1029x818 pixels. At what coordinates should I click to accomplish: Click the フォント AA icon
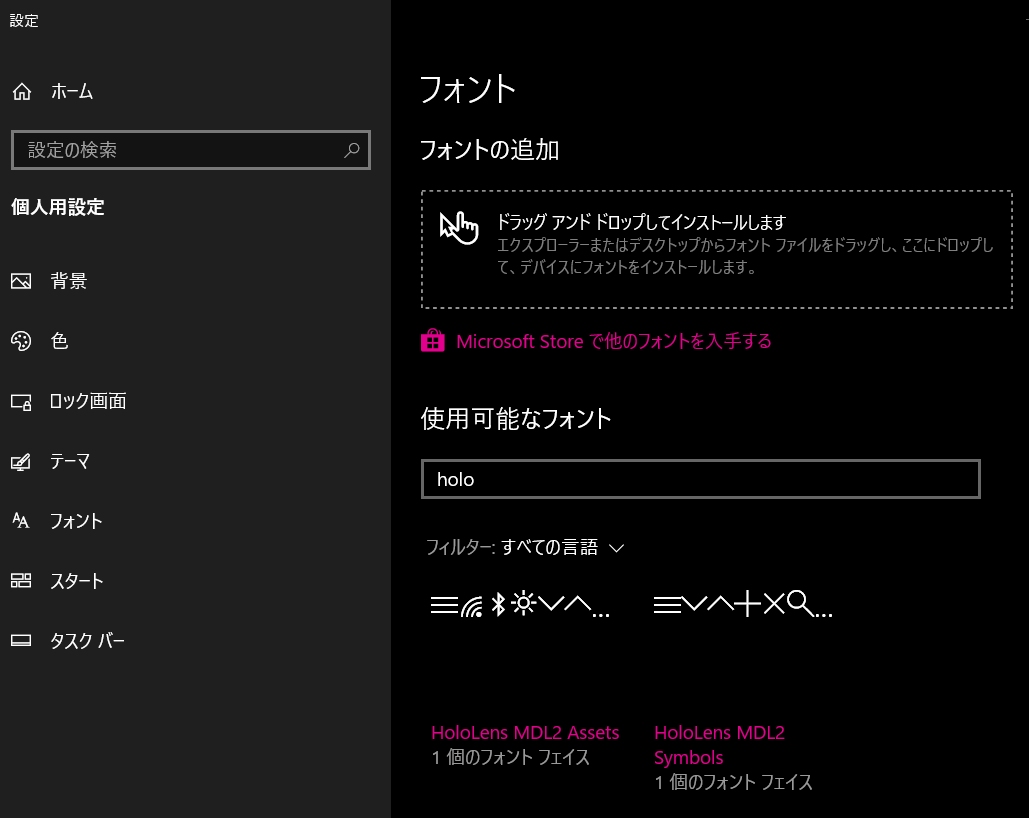pos(21,521)
